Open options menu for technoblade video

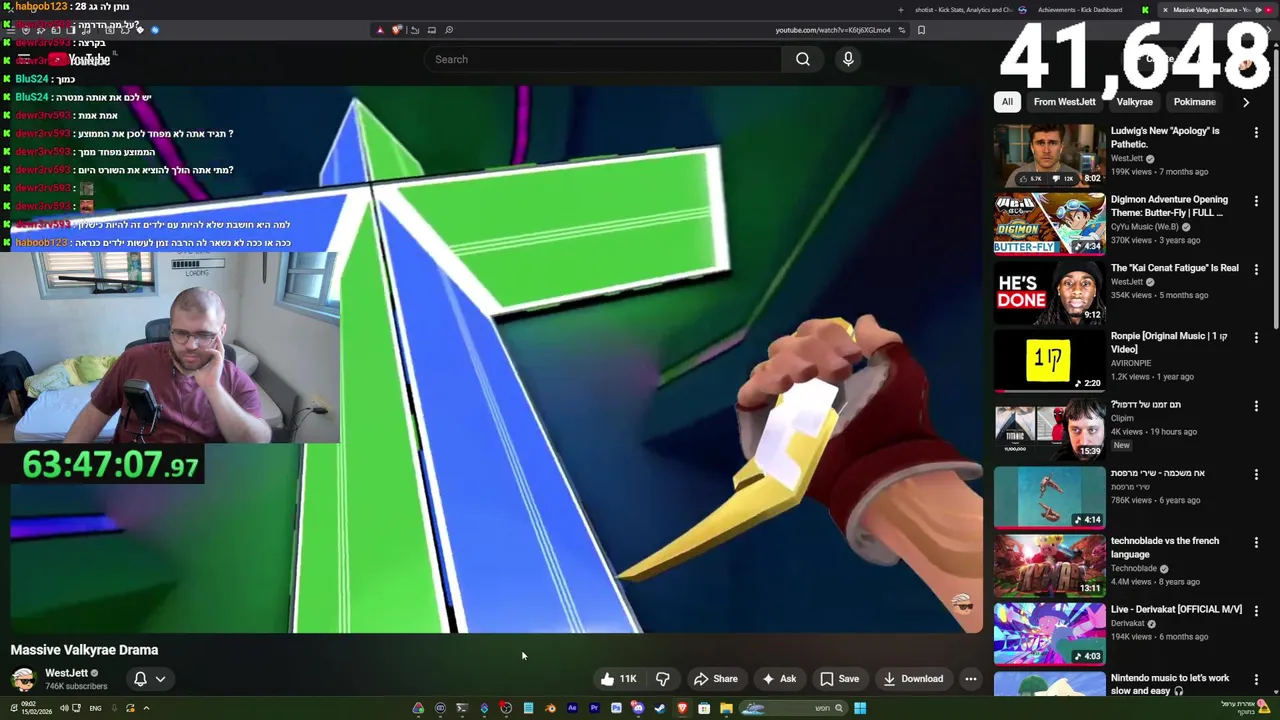click(x=1256, y=542)
